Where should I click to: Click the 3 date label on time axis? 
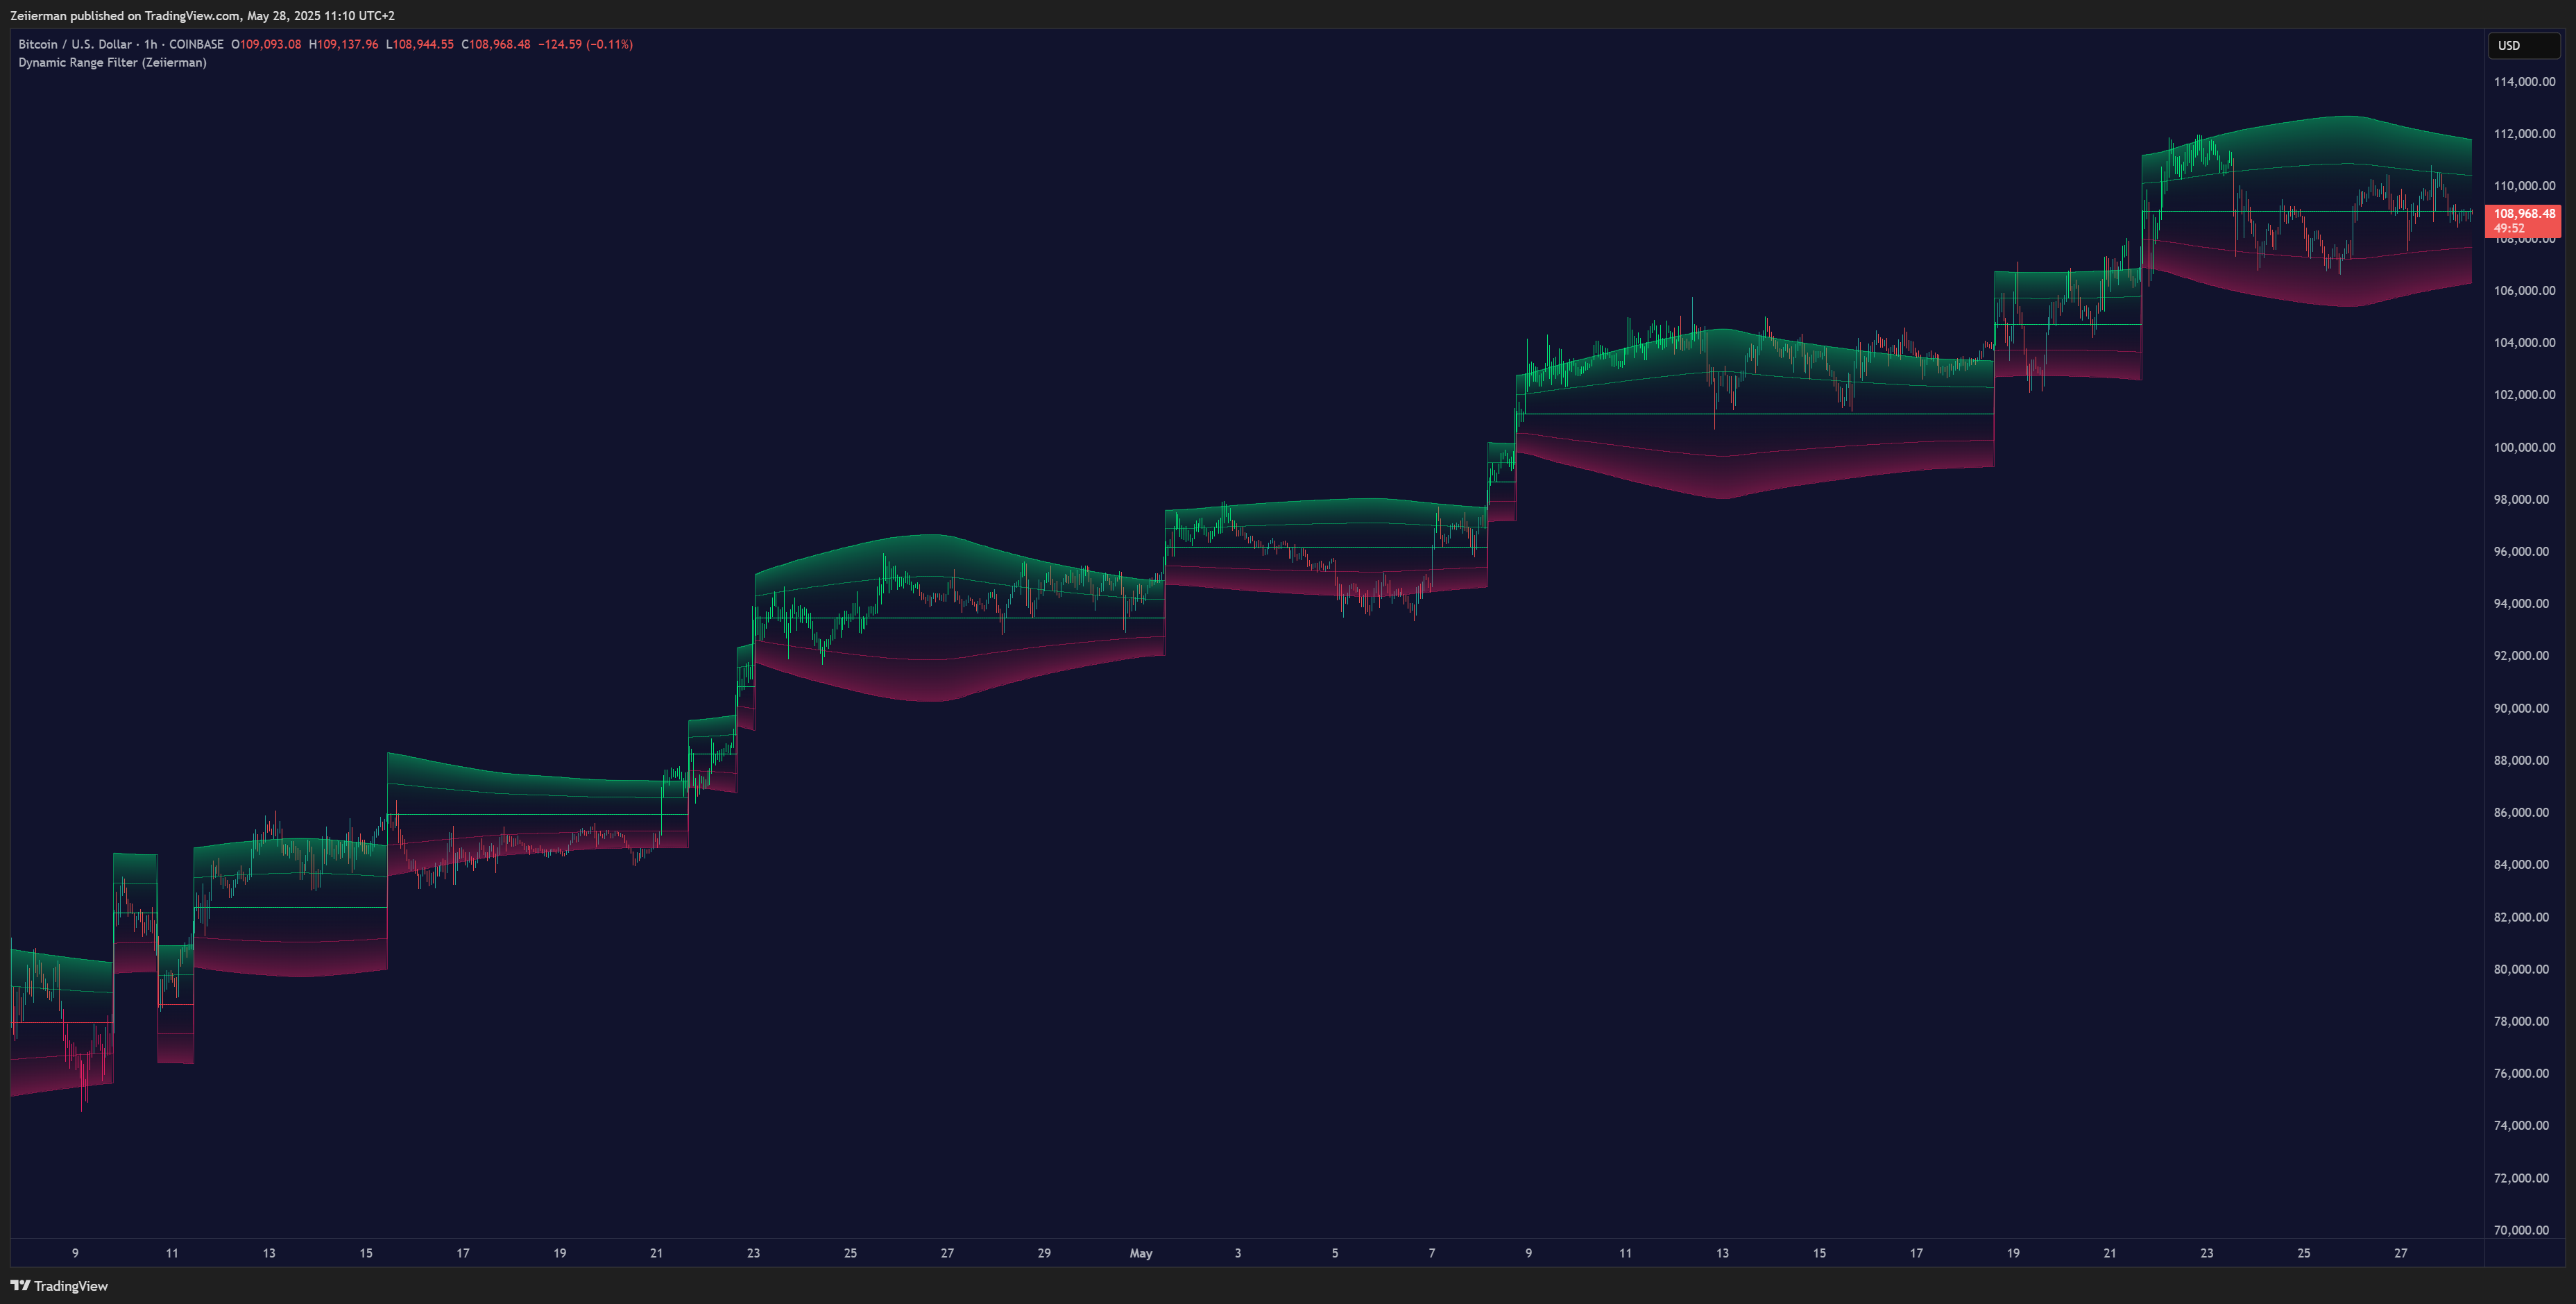point(1238,1254)
